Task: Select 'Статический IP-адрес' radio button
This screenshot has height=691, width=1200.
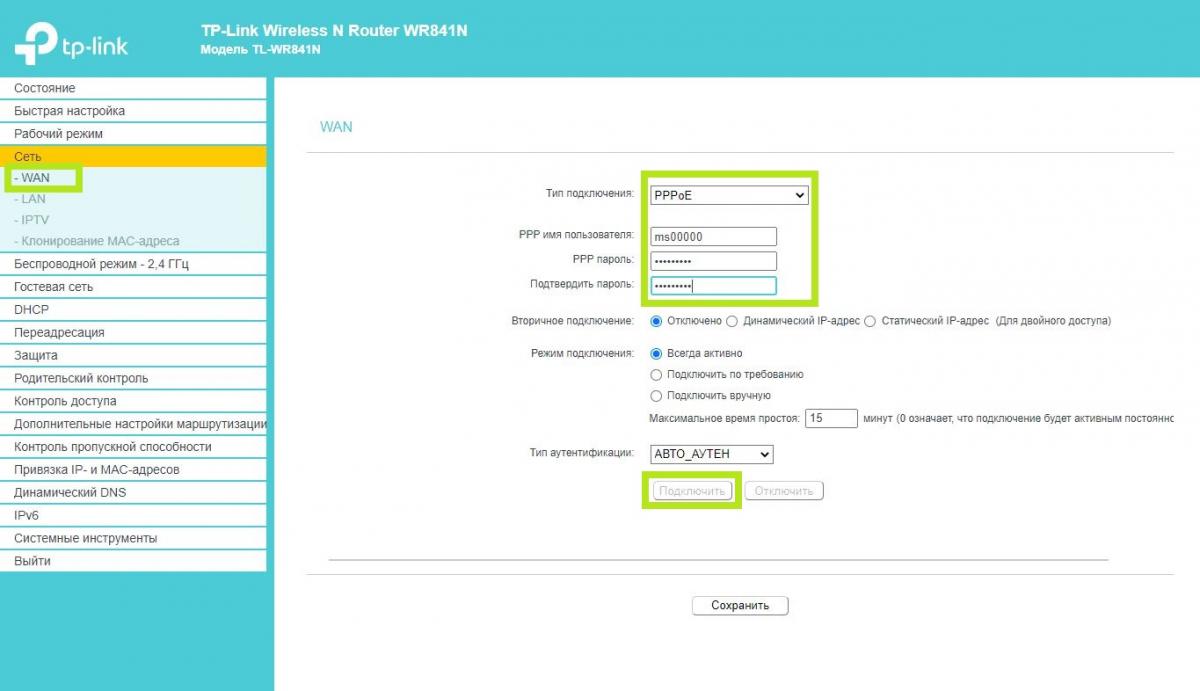Action: [870, 321]
